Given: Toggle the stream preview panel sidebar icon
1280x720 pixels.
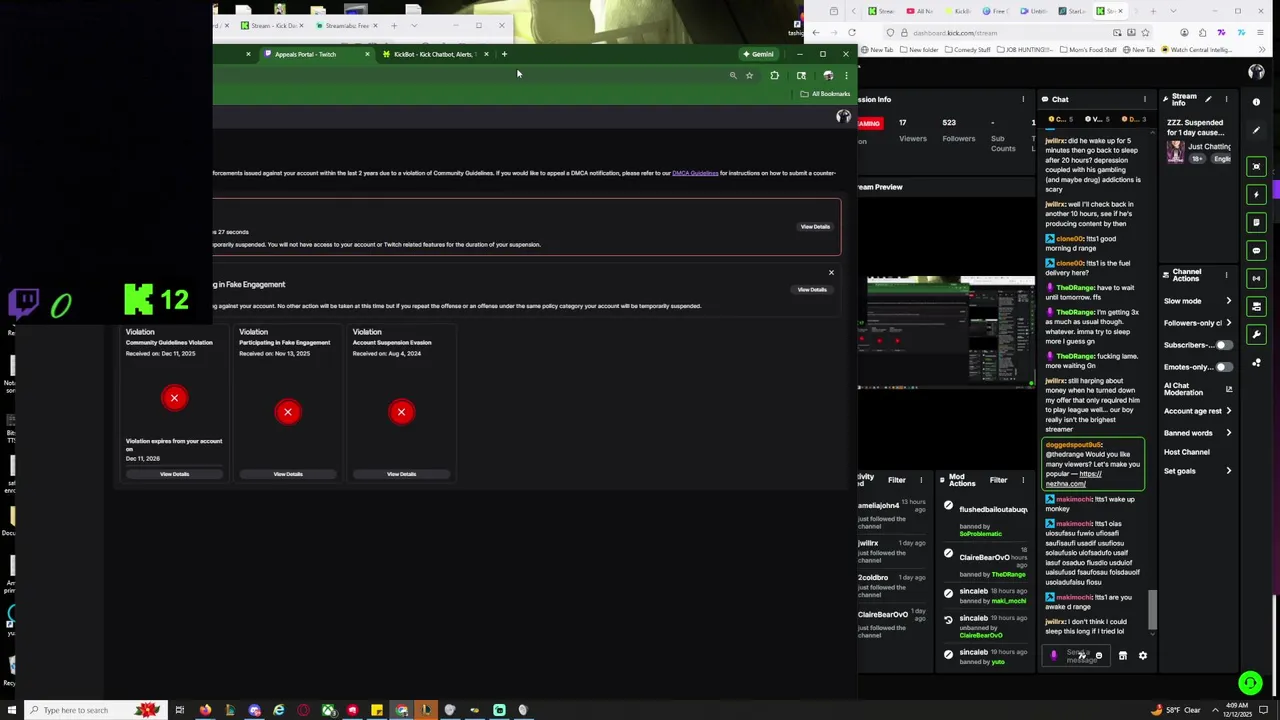Looking at the screenshot, I should (x=1257, y=166).
